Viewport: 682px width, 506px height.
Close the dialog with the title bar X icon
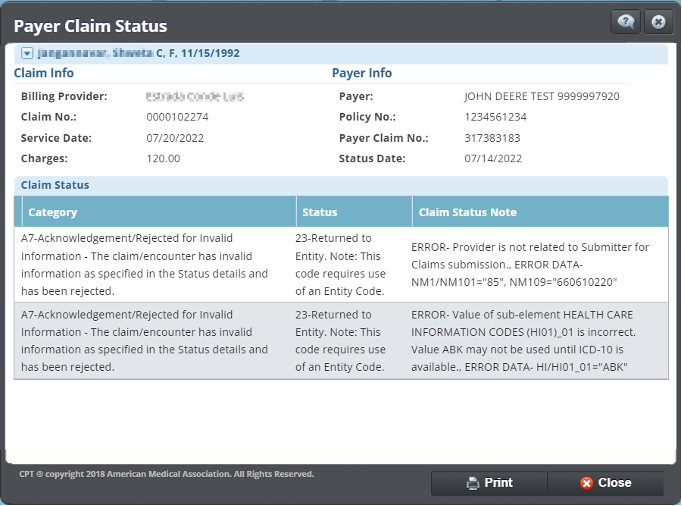pyautogui.click(x=657, y=22)
